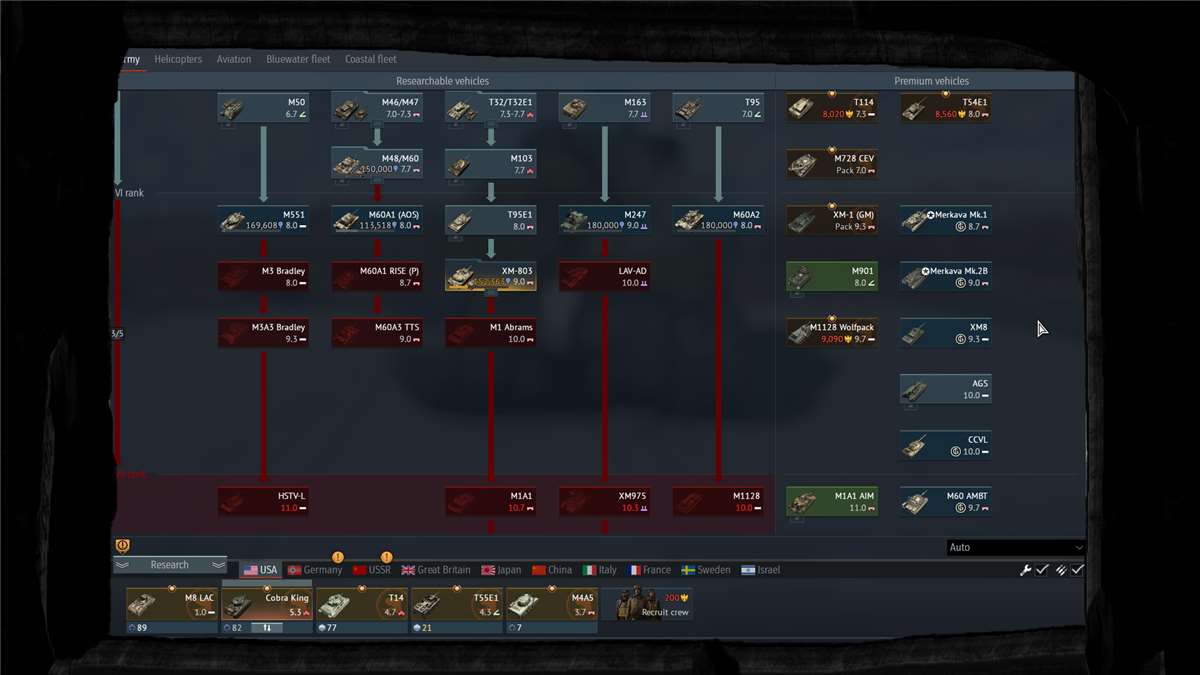
Task: Select the M1128 Wolfpack premium card
Action: click(832, 332)
